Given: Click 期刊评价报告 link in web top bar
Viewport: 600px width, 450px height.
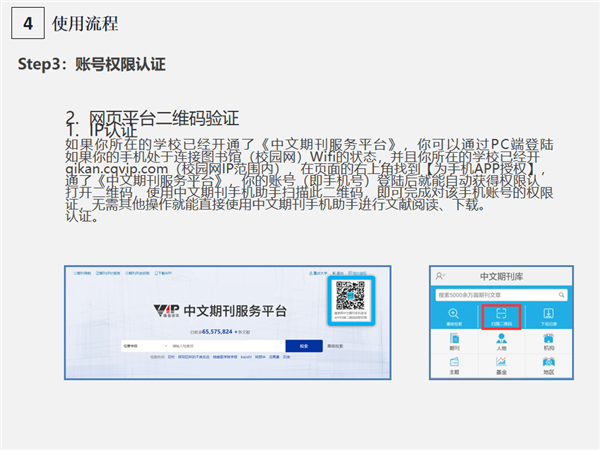Looking at the screenshot, I should [108, 273].
